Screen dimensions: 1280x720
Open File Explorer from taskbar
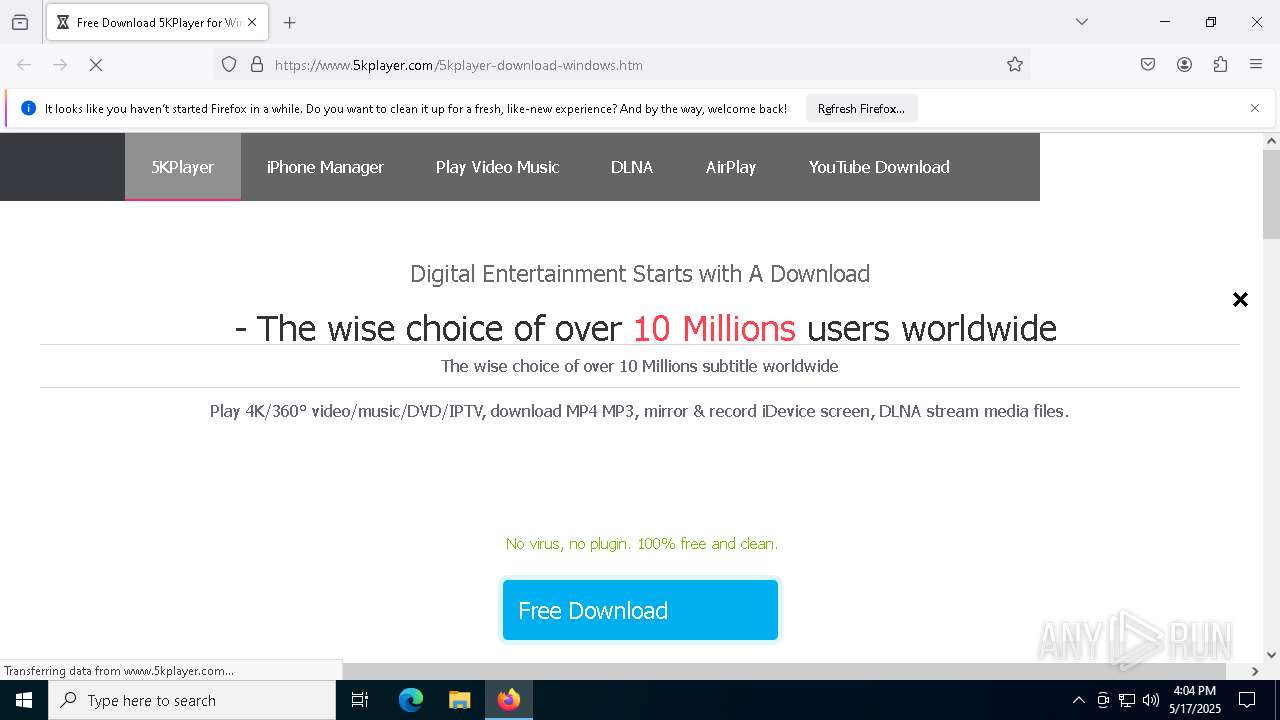[459, 700]
